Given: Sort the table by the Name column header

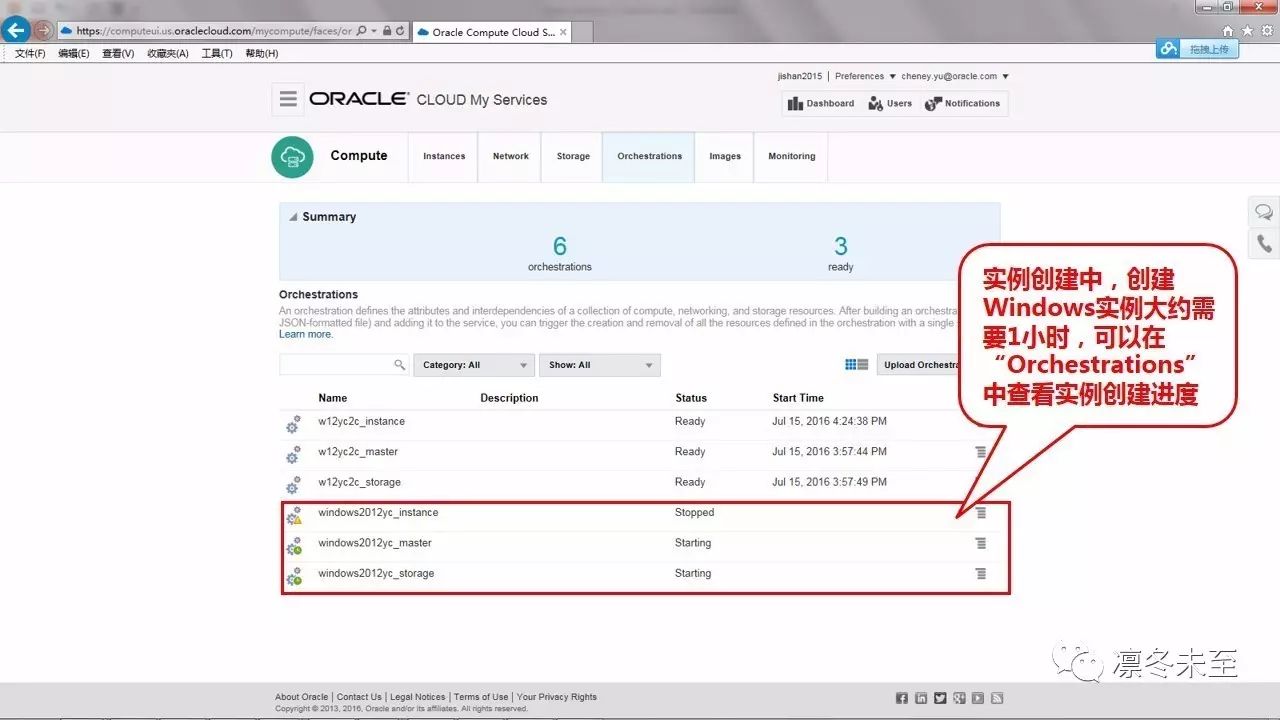Looking at the screenshot, I should (x=333, y=398).
